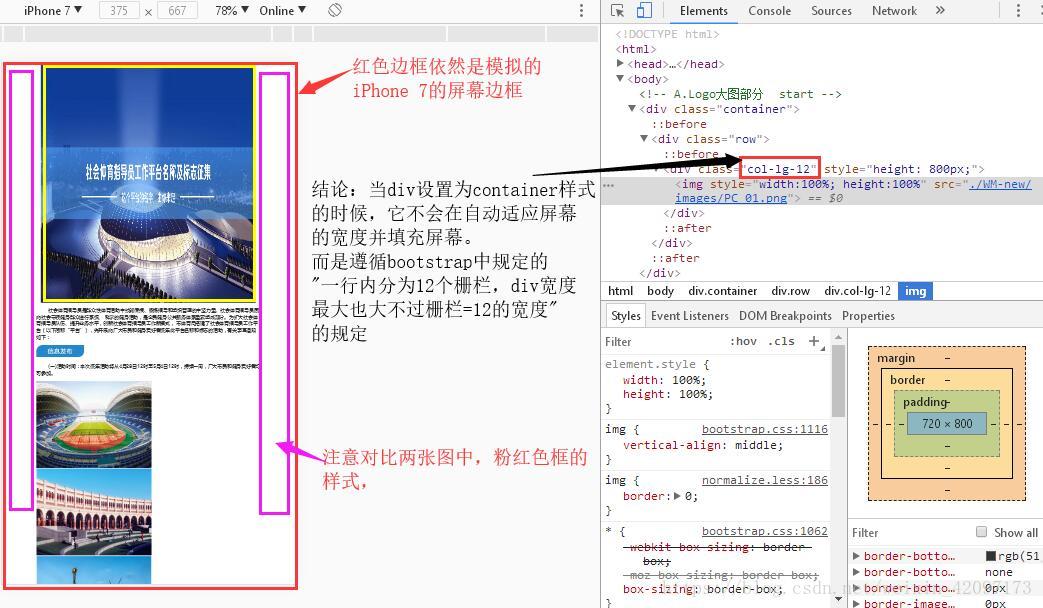Viewport: 1043px width, 608px height.
Task: Rotate the device orientation icon
Action: tap(335, 10)
